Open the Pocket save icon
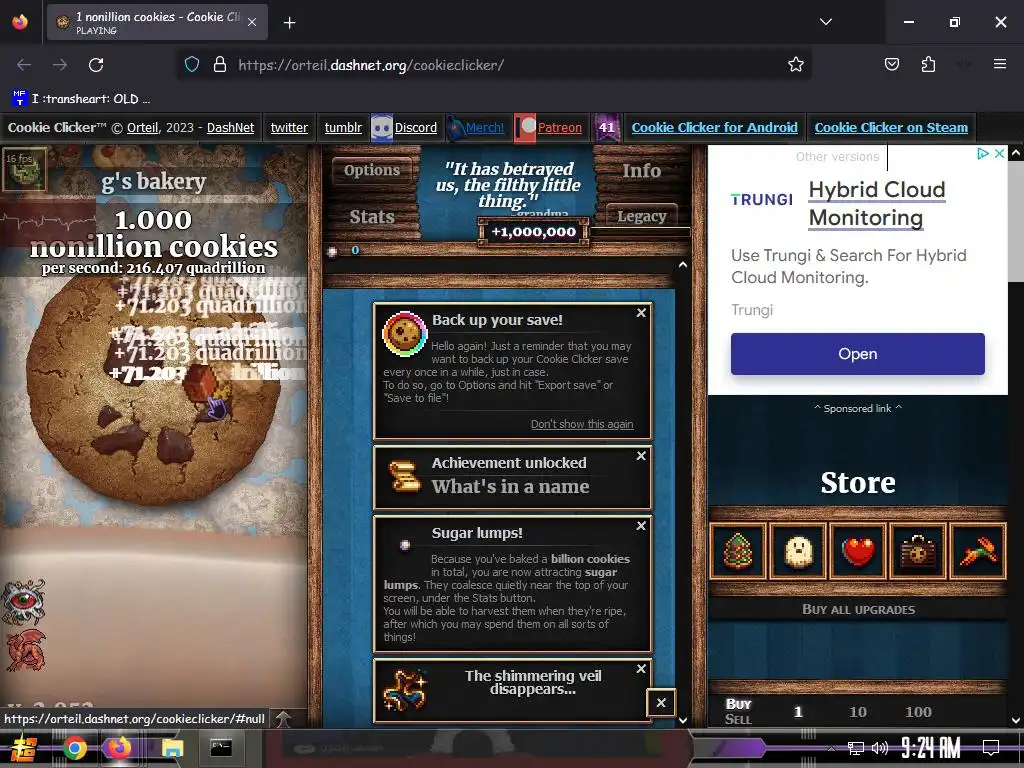 pos(891,64)
